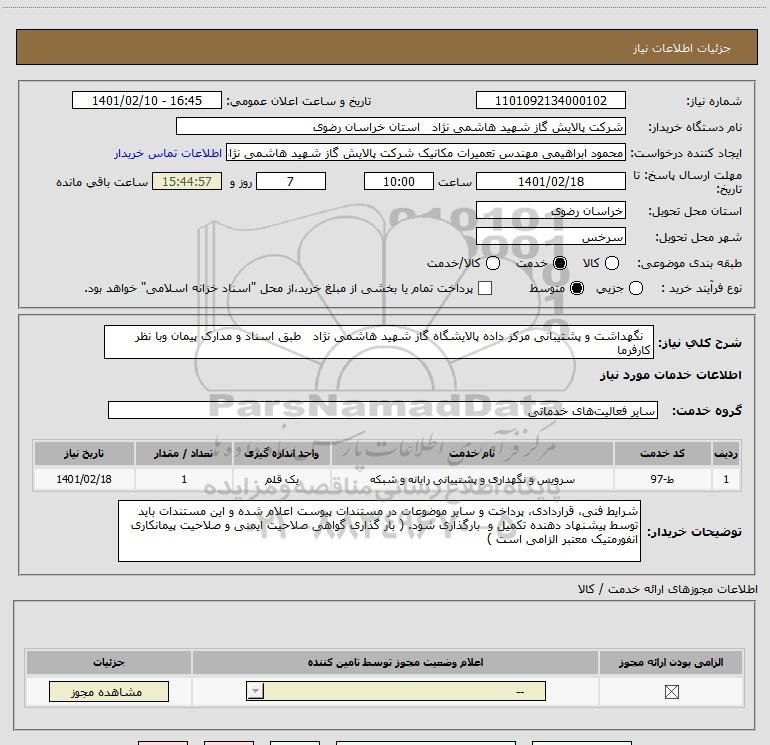Choose the جزیی purchase type radio
The height and width of the screenshot is (745, 770).
tap(635, 288)
